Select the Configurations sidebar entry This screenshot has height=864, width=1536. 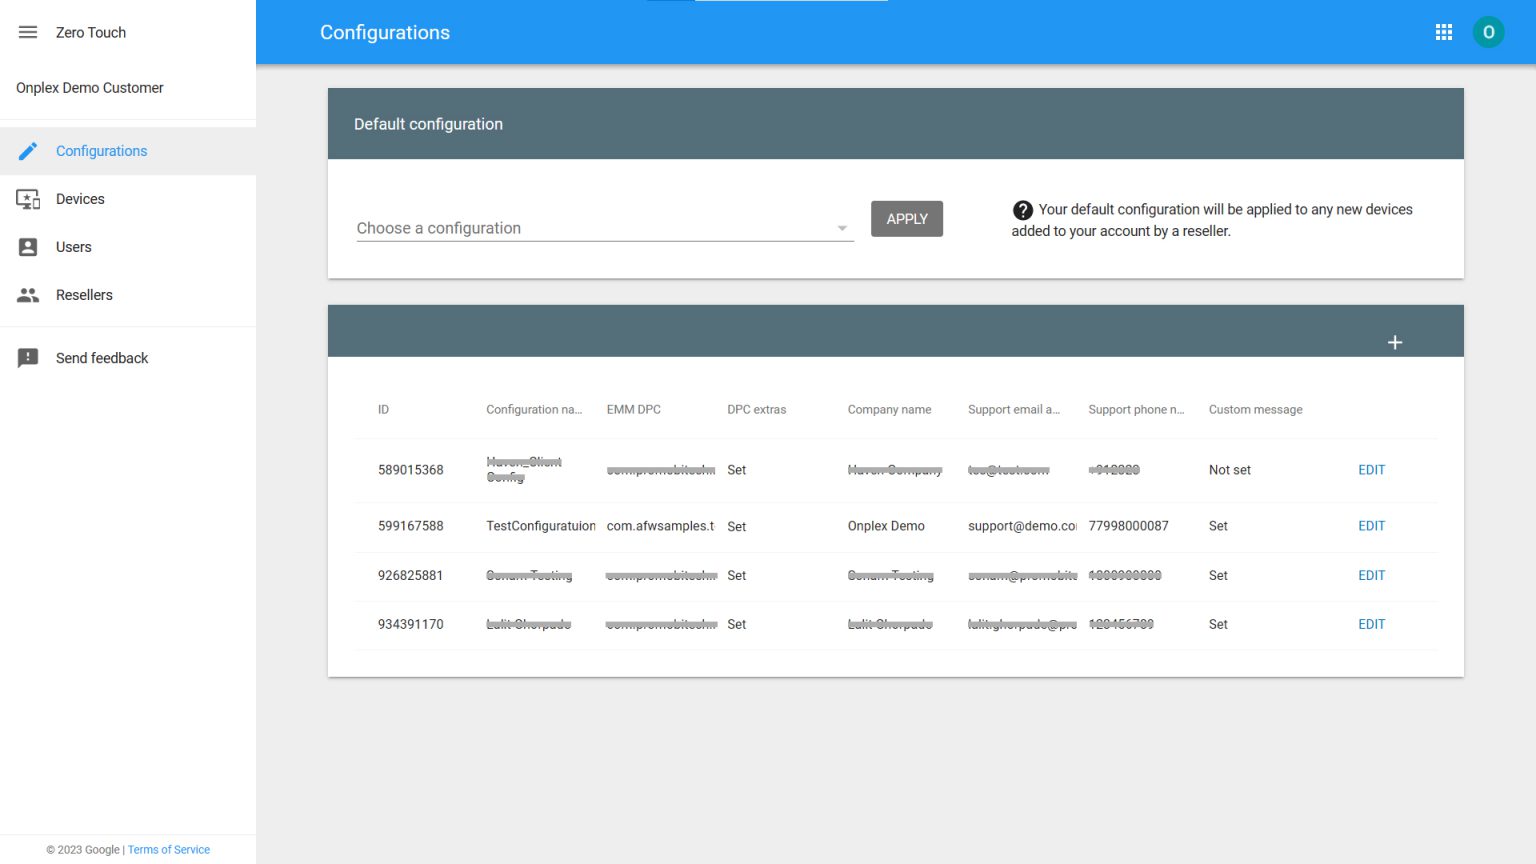pyautogui.click(x=101, y=150)
